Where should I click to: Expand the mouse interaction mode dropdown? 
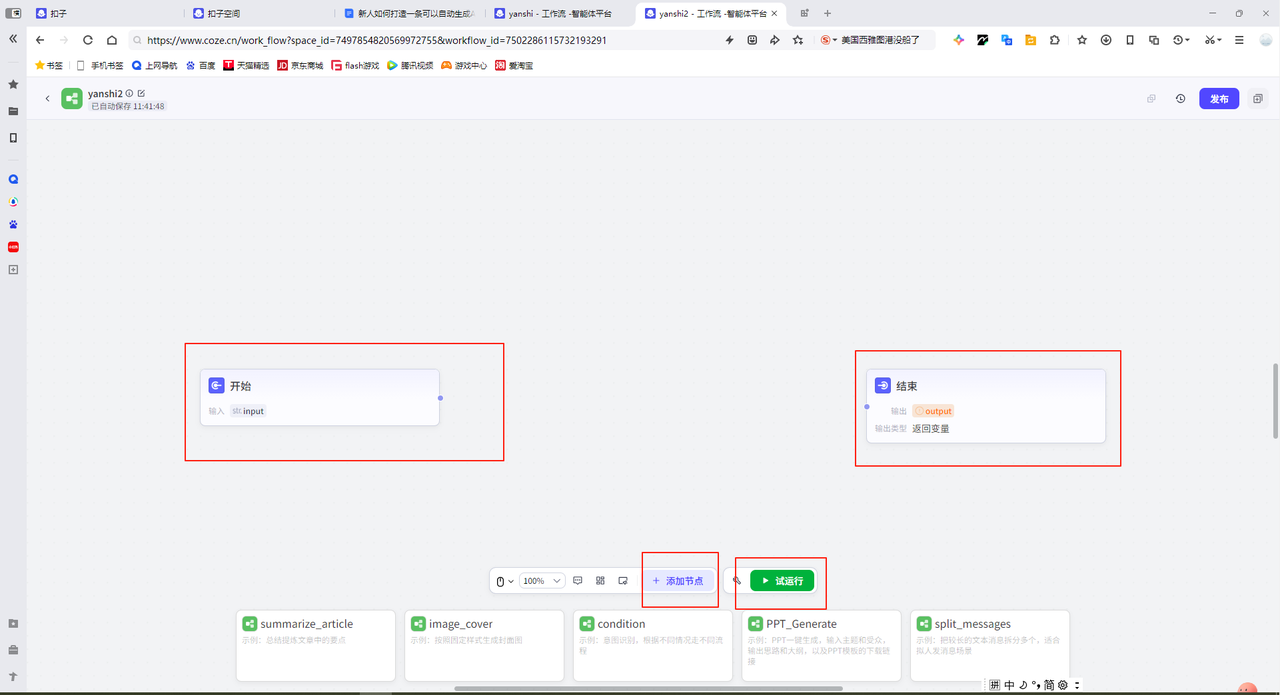click(505, 581)
